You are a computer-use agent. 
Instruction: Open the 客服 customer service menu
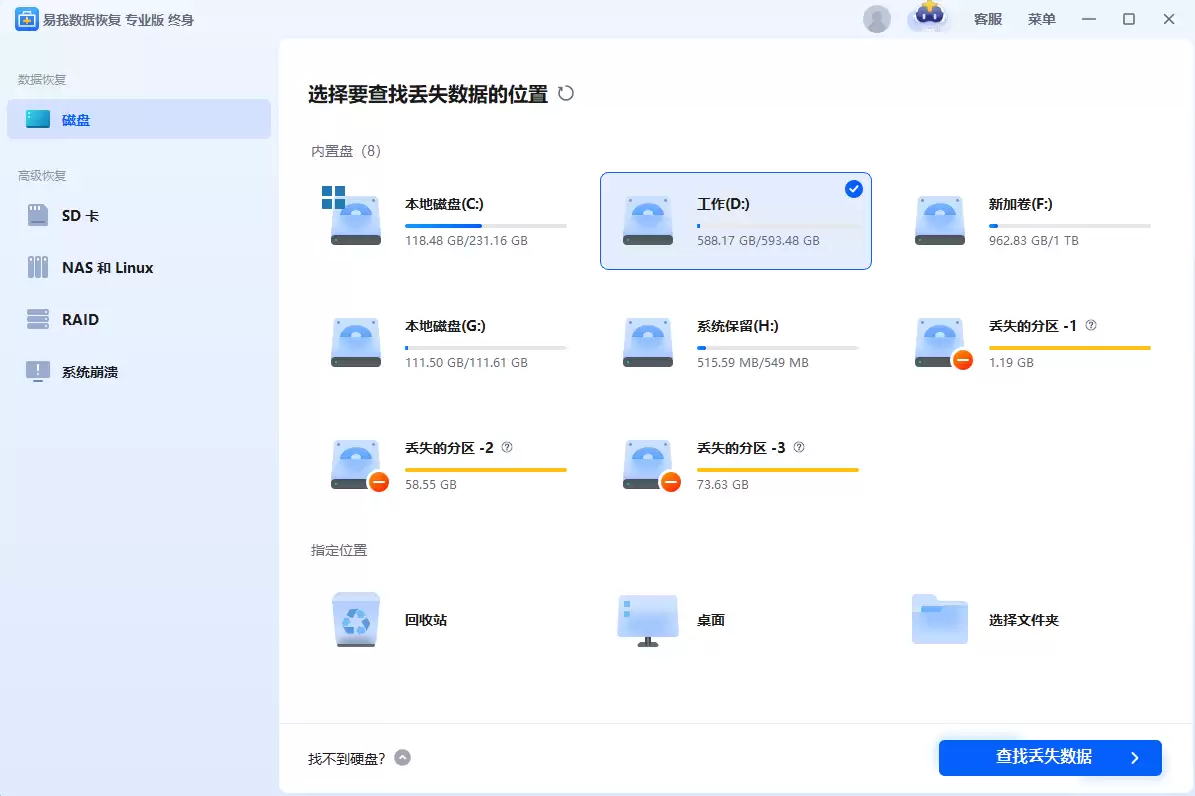coord(987,19)
